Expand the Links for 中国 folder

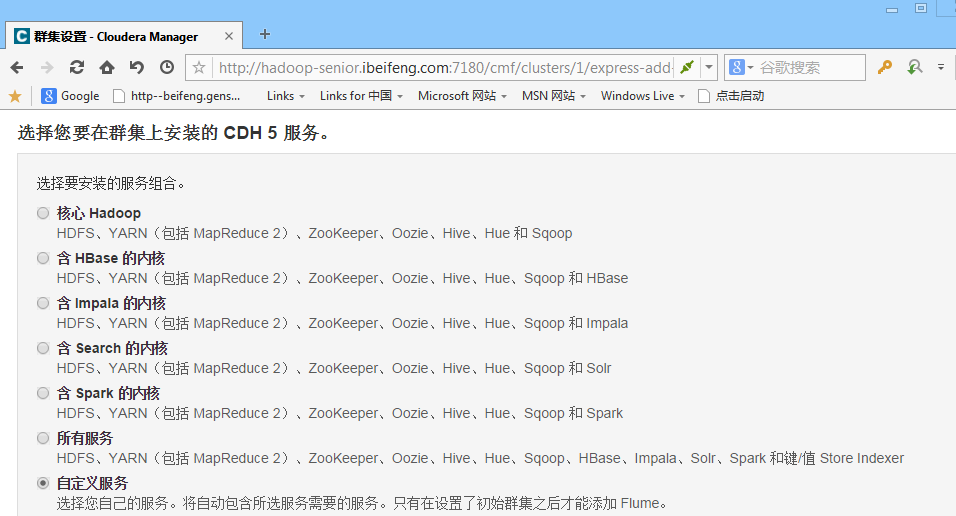coord(361,96)
